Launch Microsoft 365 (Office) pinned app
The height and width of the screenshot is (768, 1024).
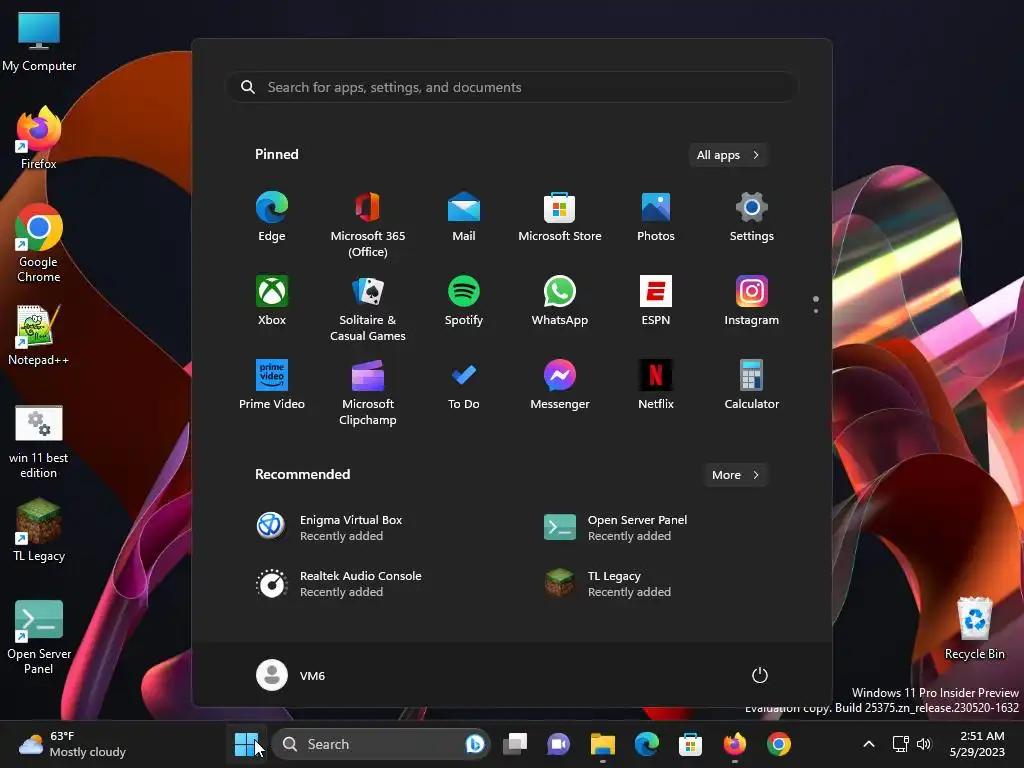click(x=368, y=224)
